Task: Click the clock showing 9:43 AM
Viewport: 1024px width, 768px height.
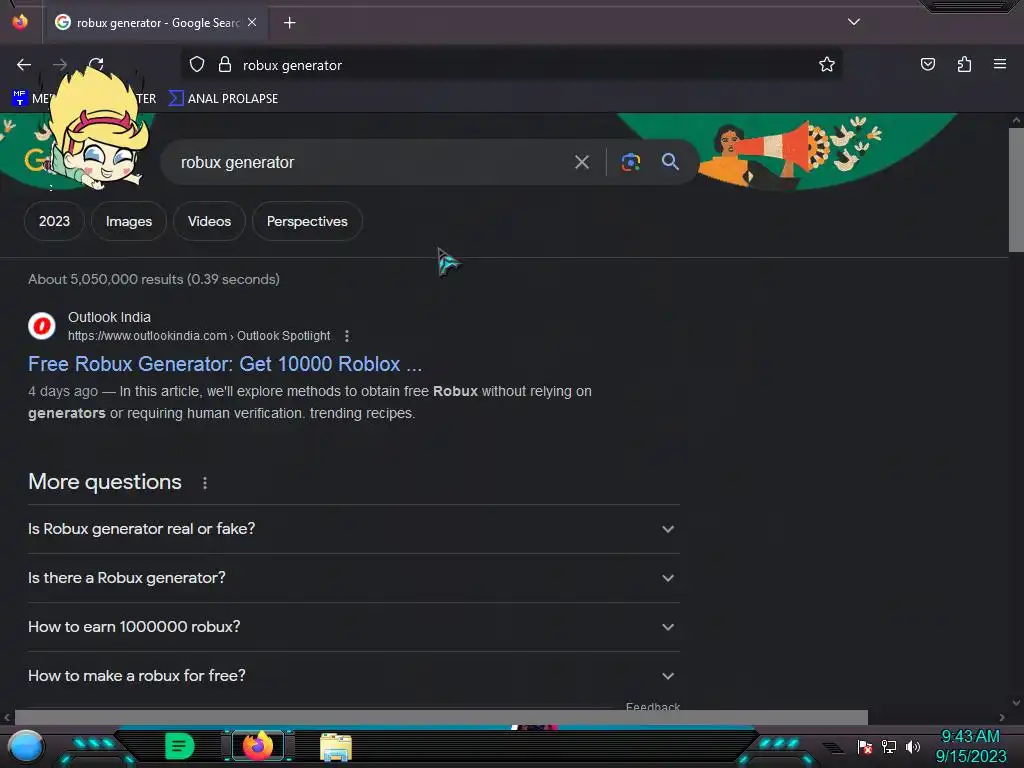Action: click(x=970, y=736)
